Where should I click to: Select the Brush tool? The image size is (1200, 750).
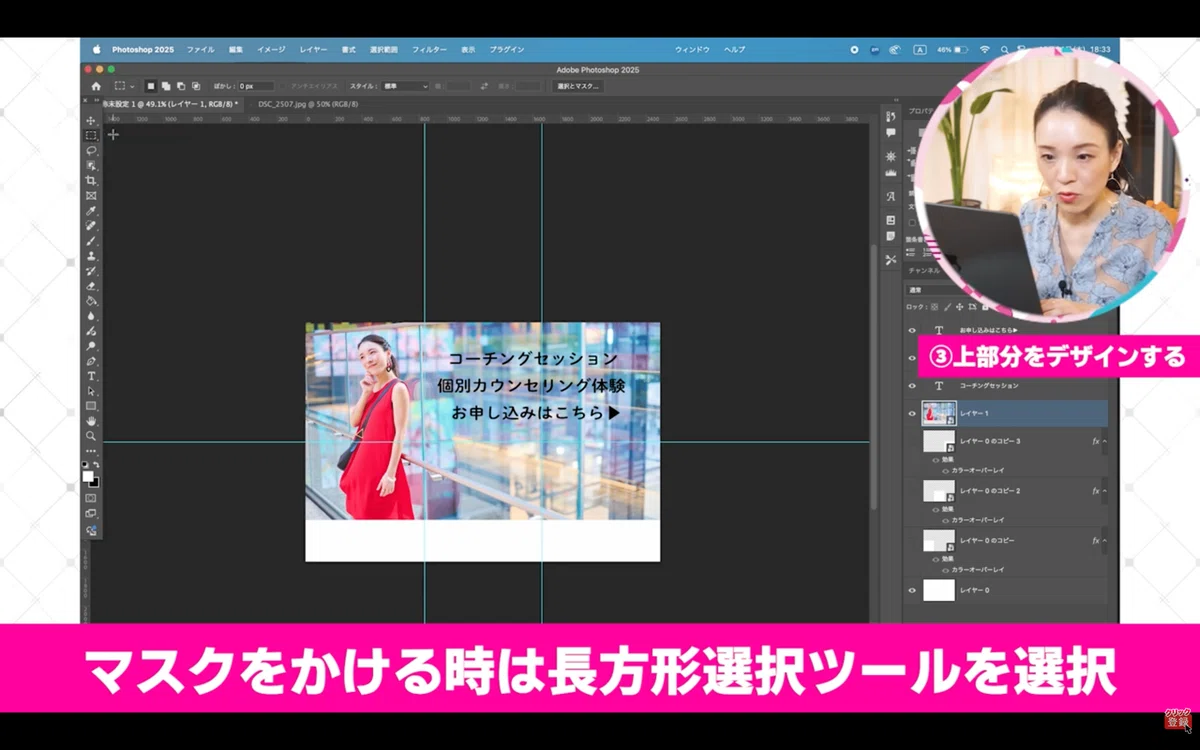(x=91, y=241)
